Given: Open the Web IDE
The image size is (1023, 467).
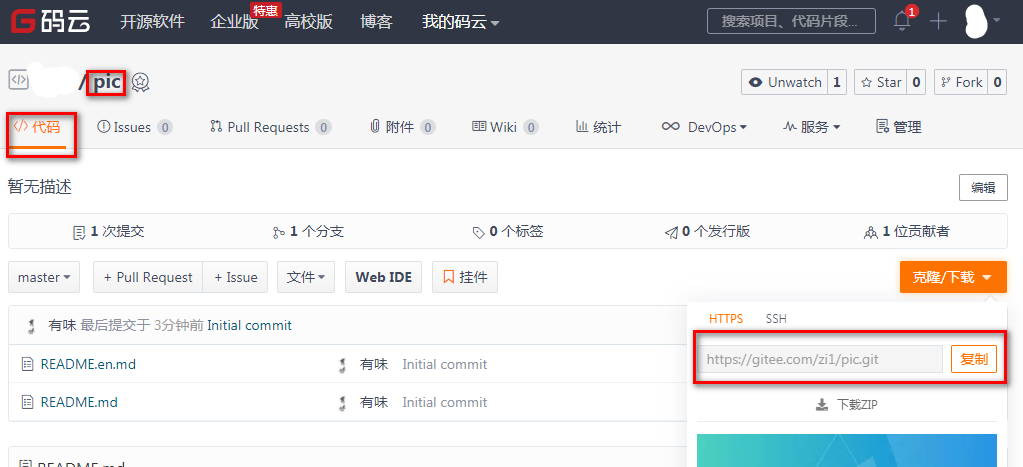Looking at the screenshot, I should click(384, 277).
